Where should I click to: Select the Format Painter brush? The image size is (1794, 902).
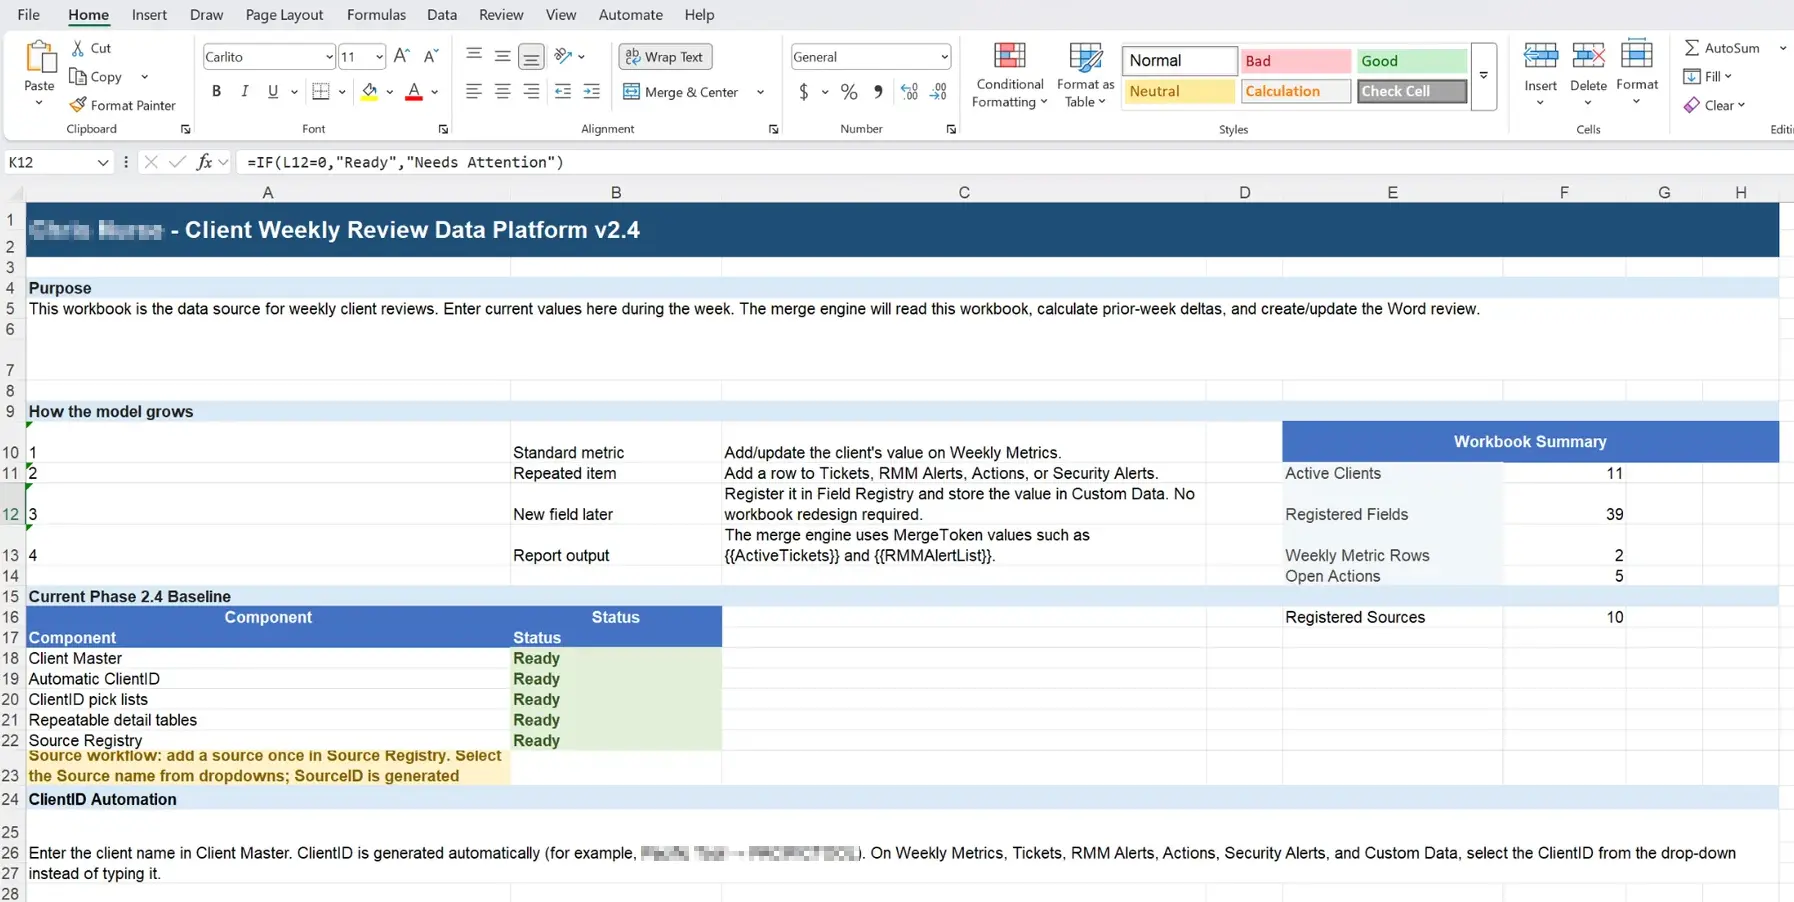[78, 105]
